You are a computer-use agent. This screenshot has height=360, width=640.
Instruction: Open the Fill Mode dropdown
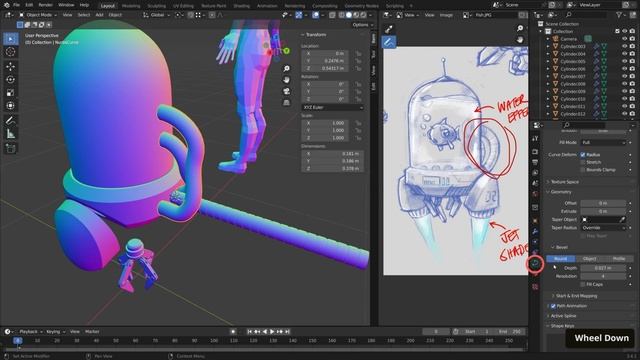[x=603, y=142]
